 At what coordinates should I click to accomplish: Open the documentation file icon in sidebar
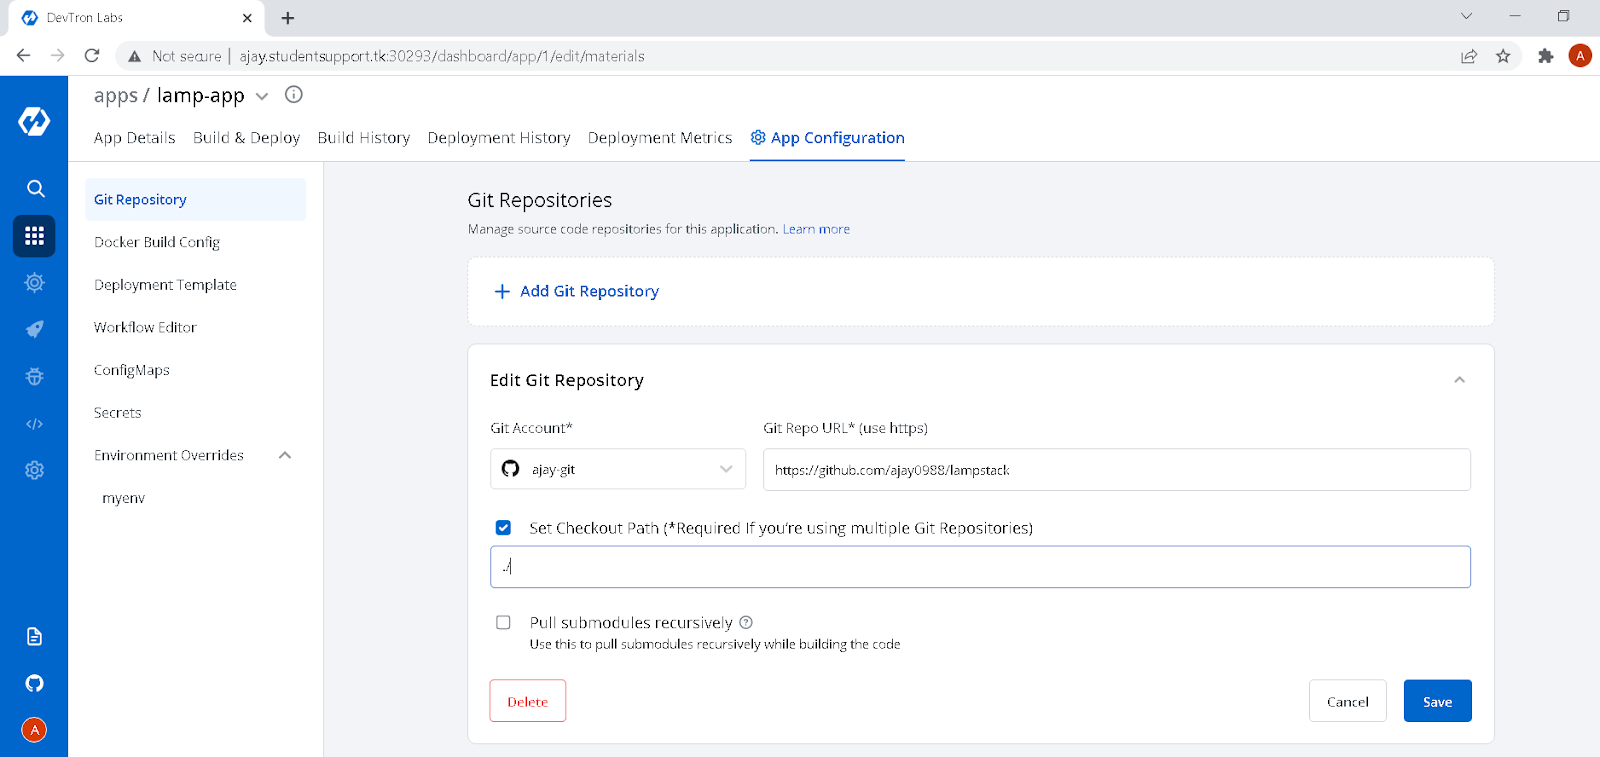pyautogui.click(x=34, y=637)
